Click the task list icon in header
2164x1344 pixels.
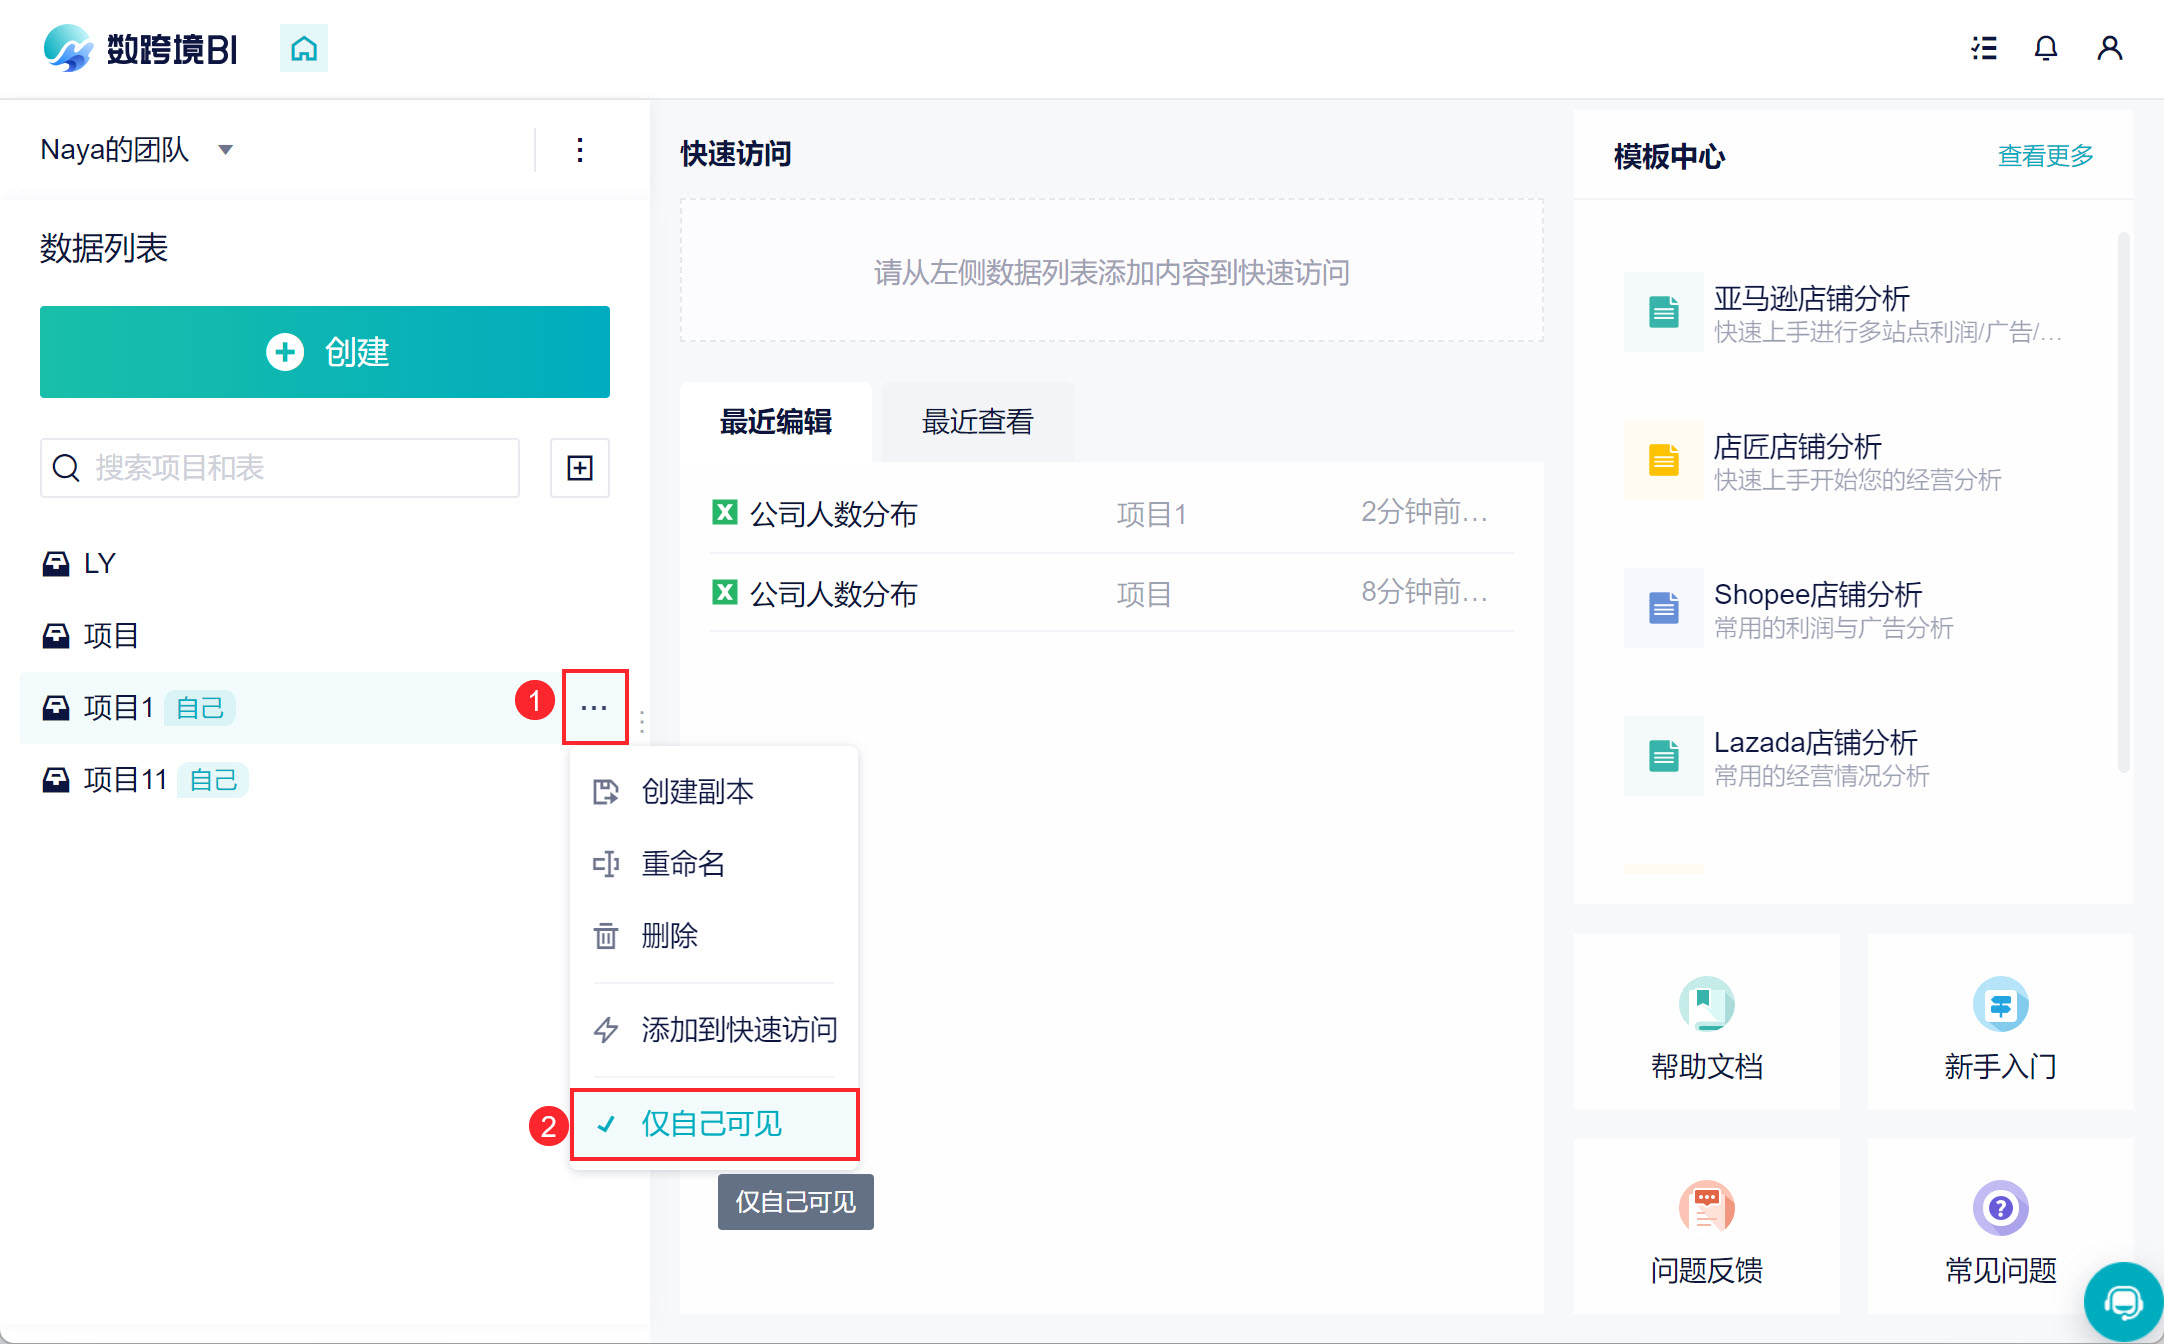(x=1984, y=48)
